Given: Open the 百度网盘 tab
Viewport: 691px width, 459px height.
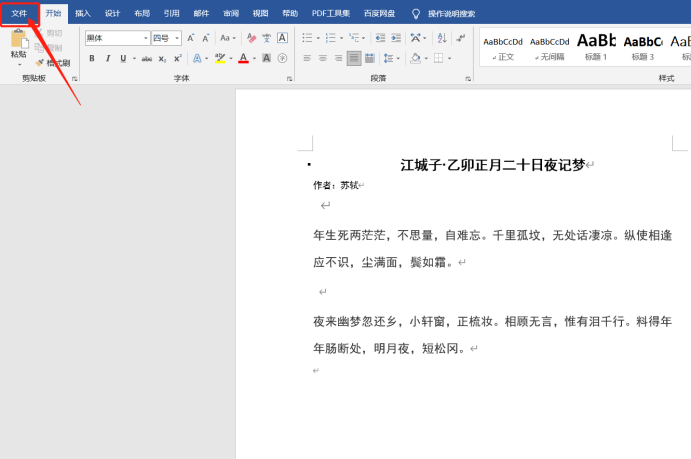Looking at the screenshot, I should click(379, 14).
